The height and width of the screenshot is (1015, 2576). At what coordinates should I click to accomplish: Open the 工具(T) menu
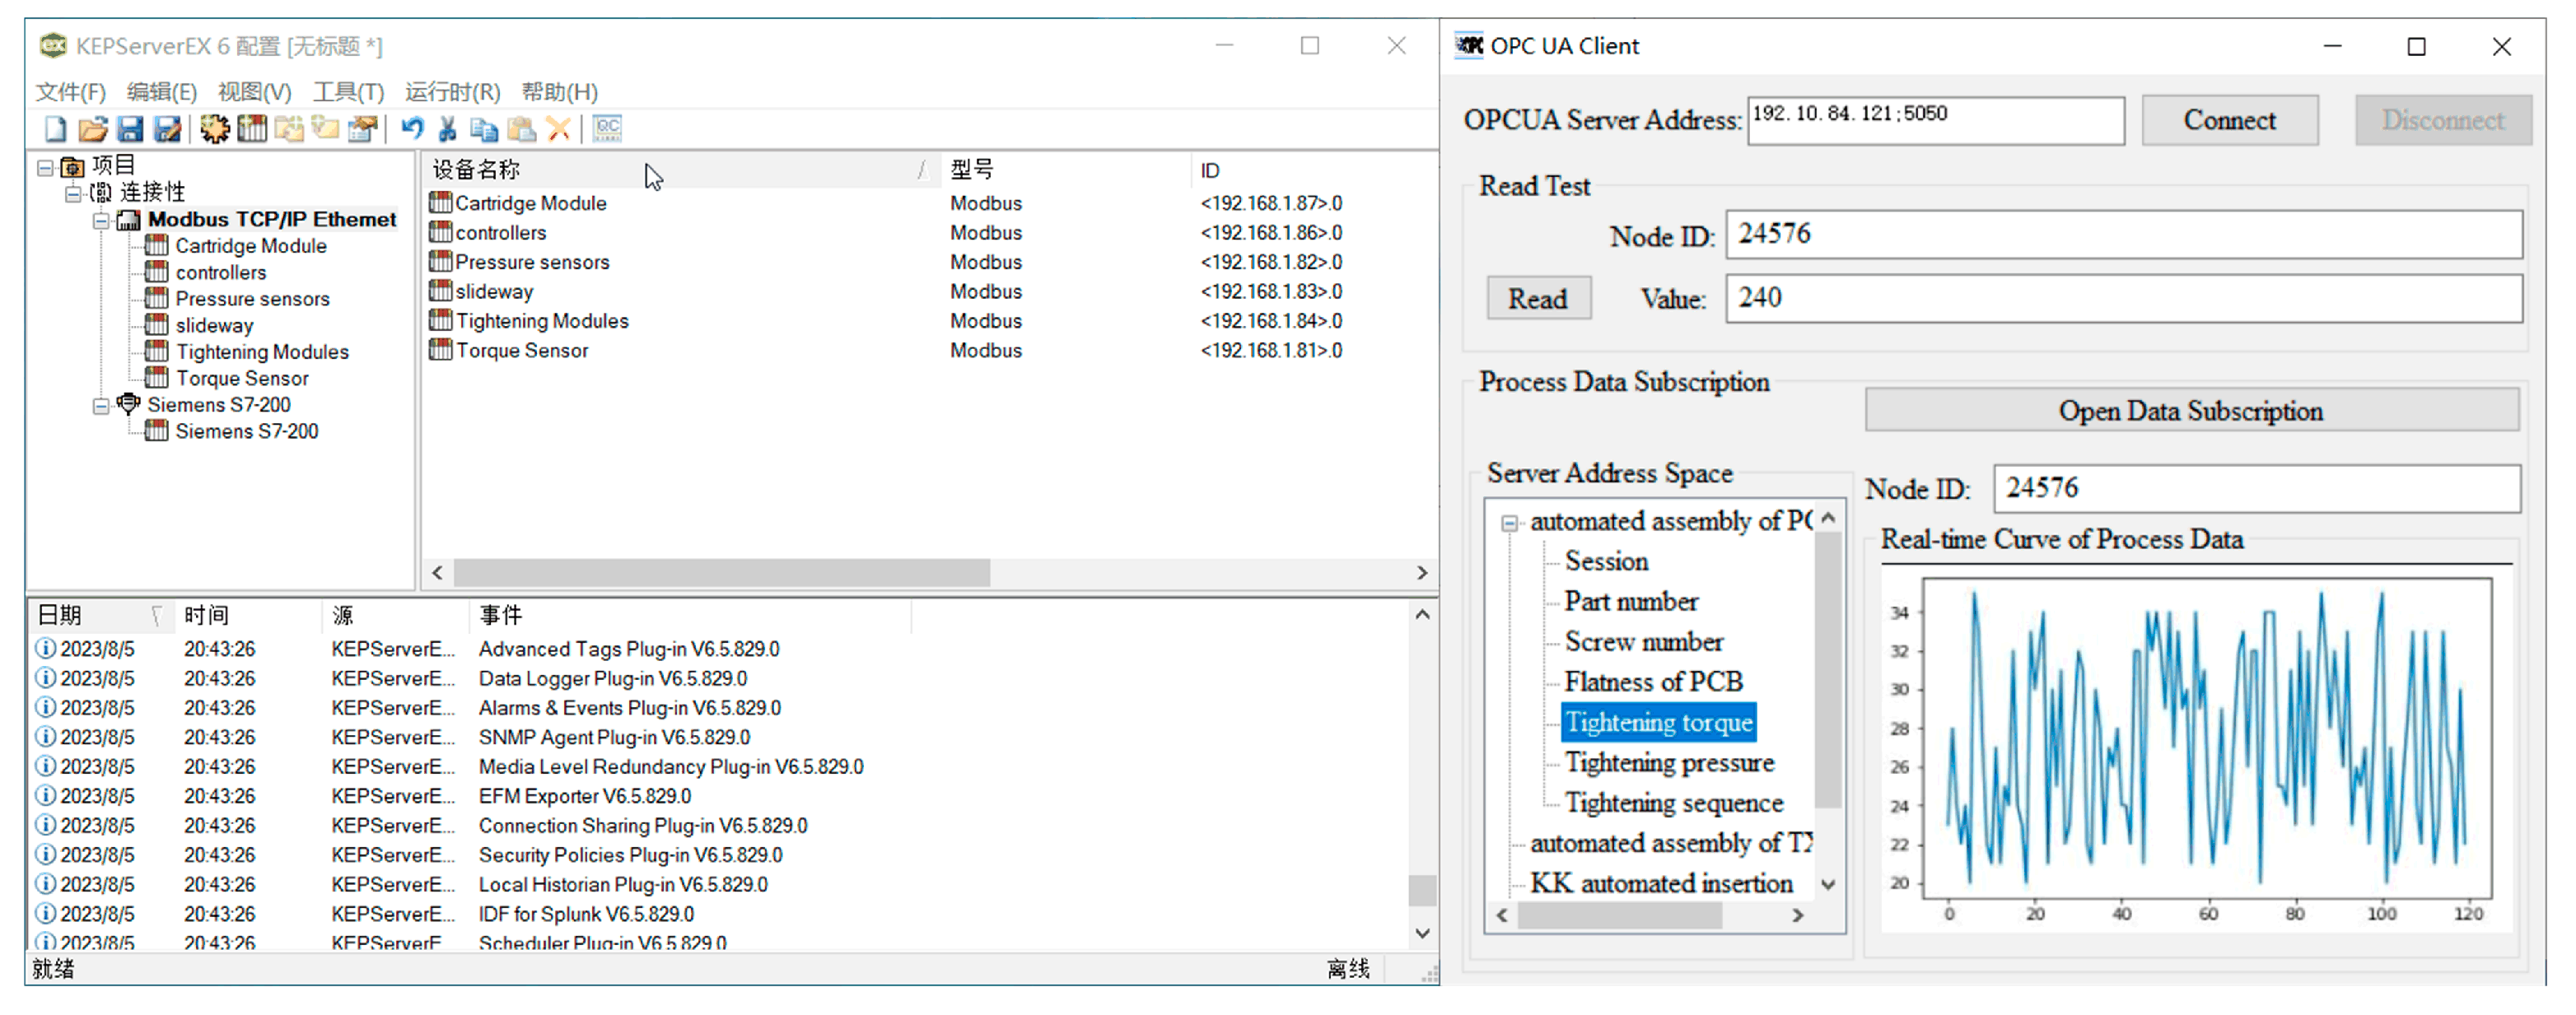point(348,92)
